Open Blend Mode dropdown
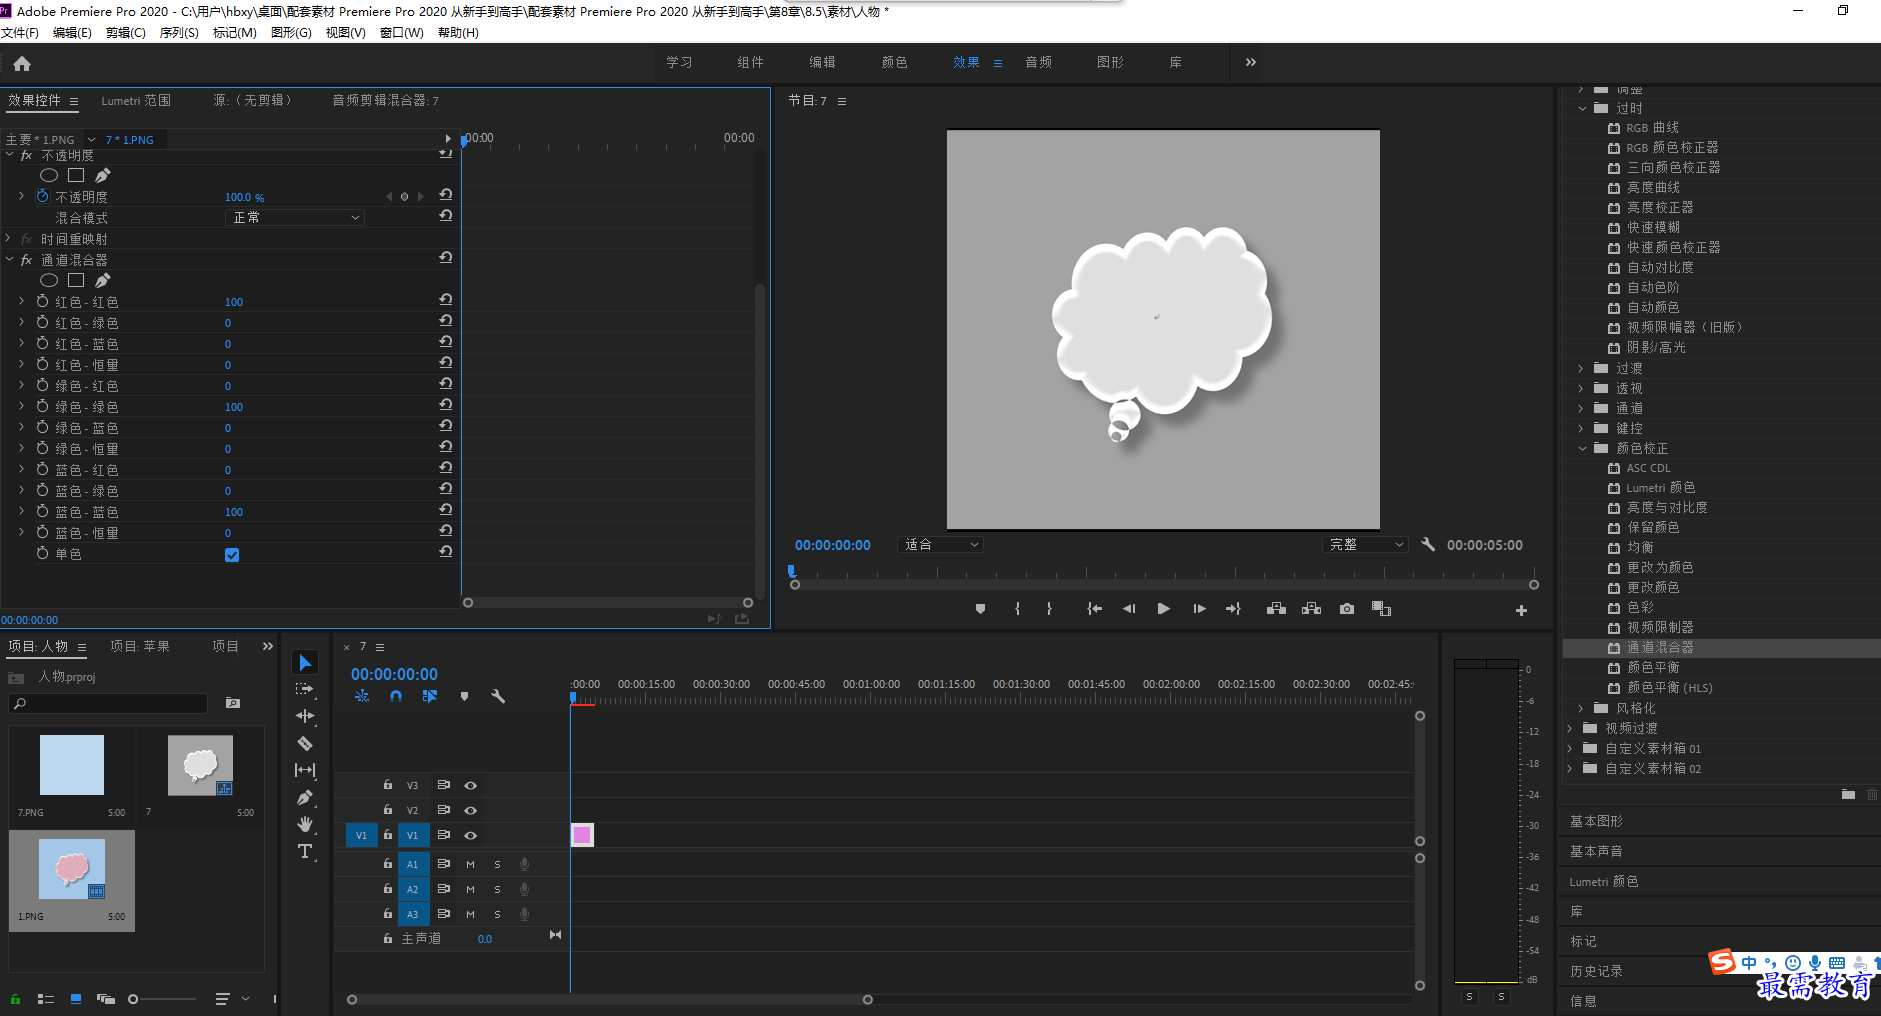The height and width of the screenshot is (1016, 1881). (x=295, y=217)
